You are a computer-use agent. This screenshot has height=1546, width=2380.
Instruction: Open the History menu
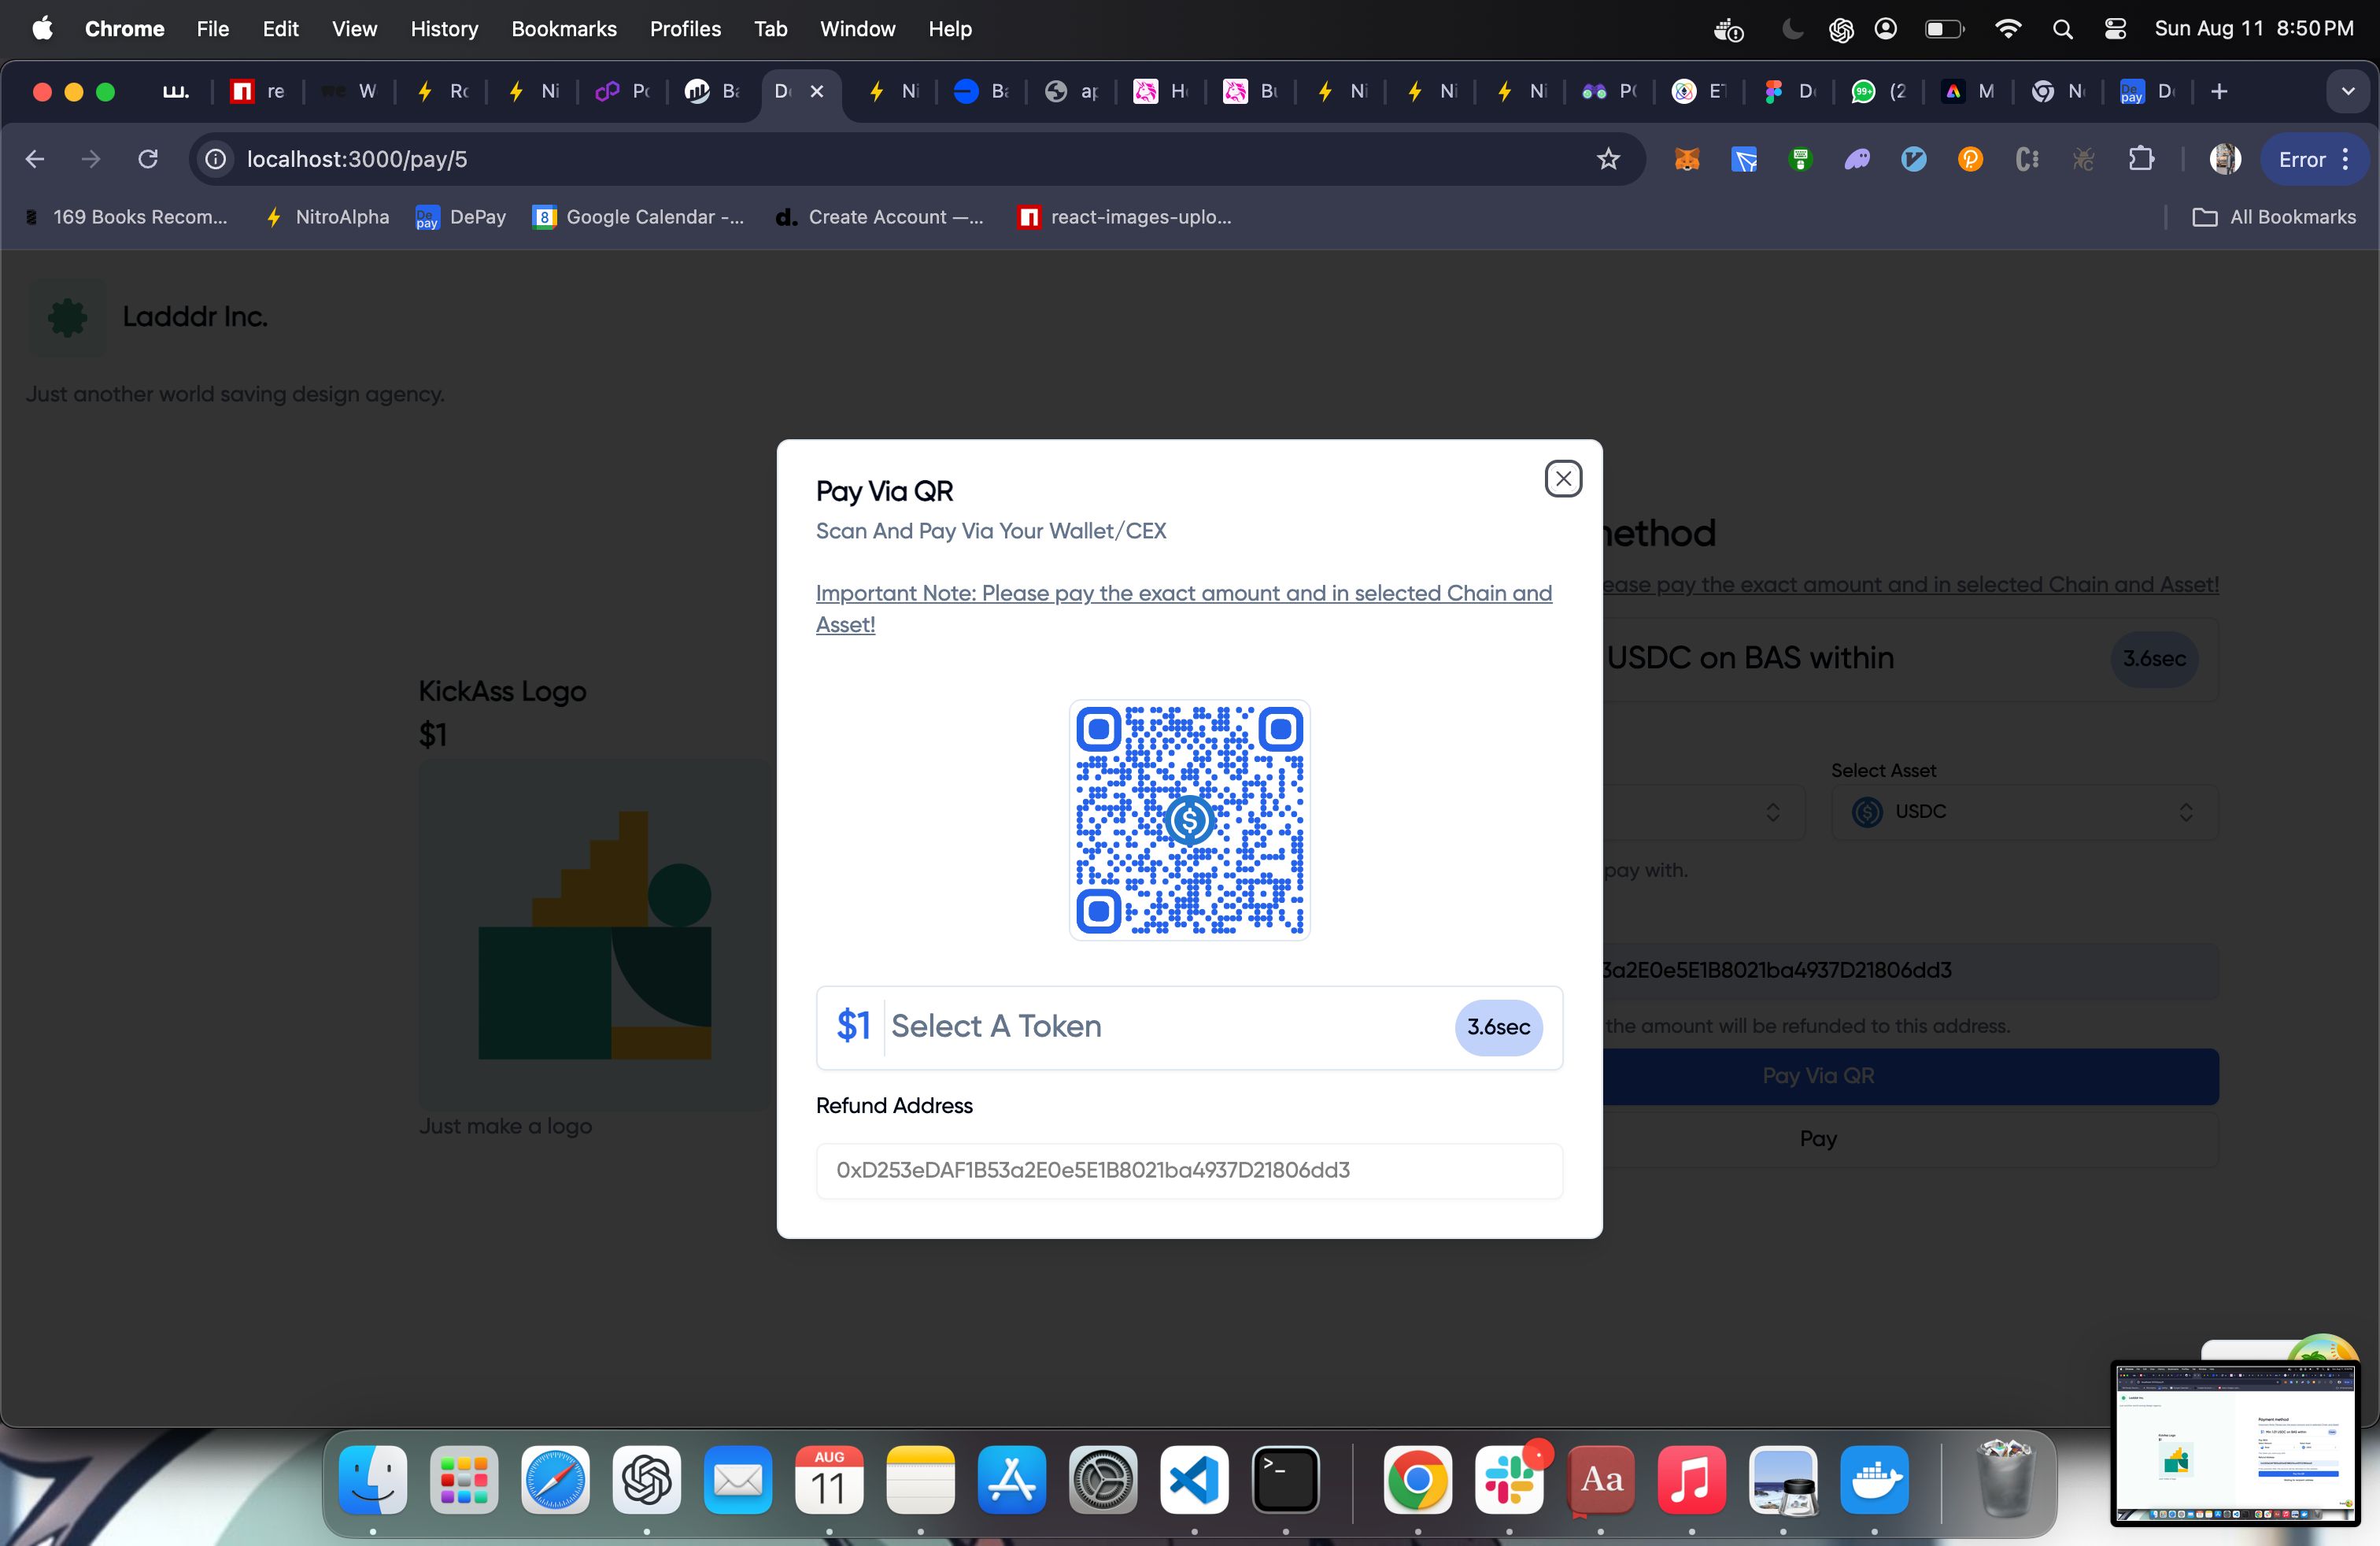(444, 29)
